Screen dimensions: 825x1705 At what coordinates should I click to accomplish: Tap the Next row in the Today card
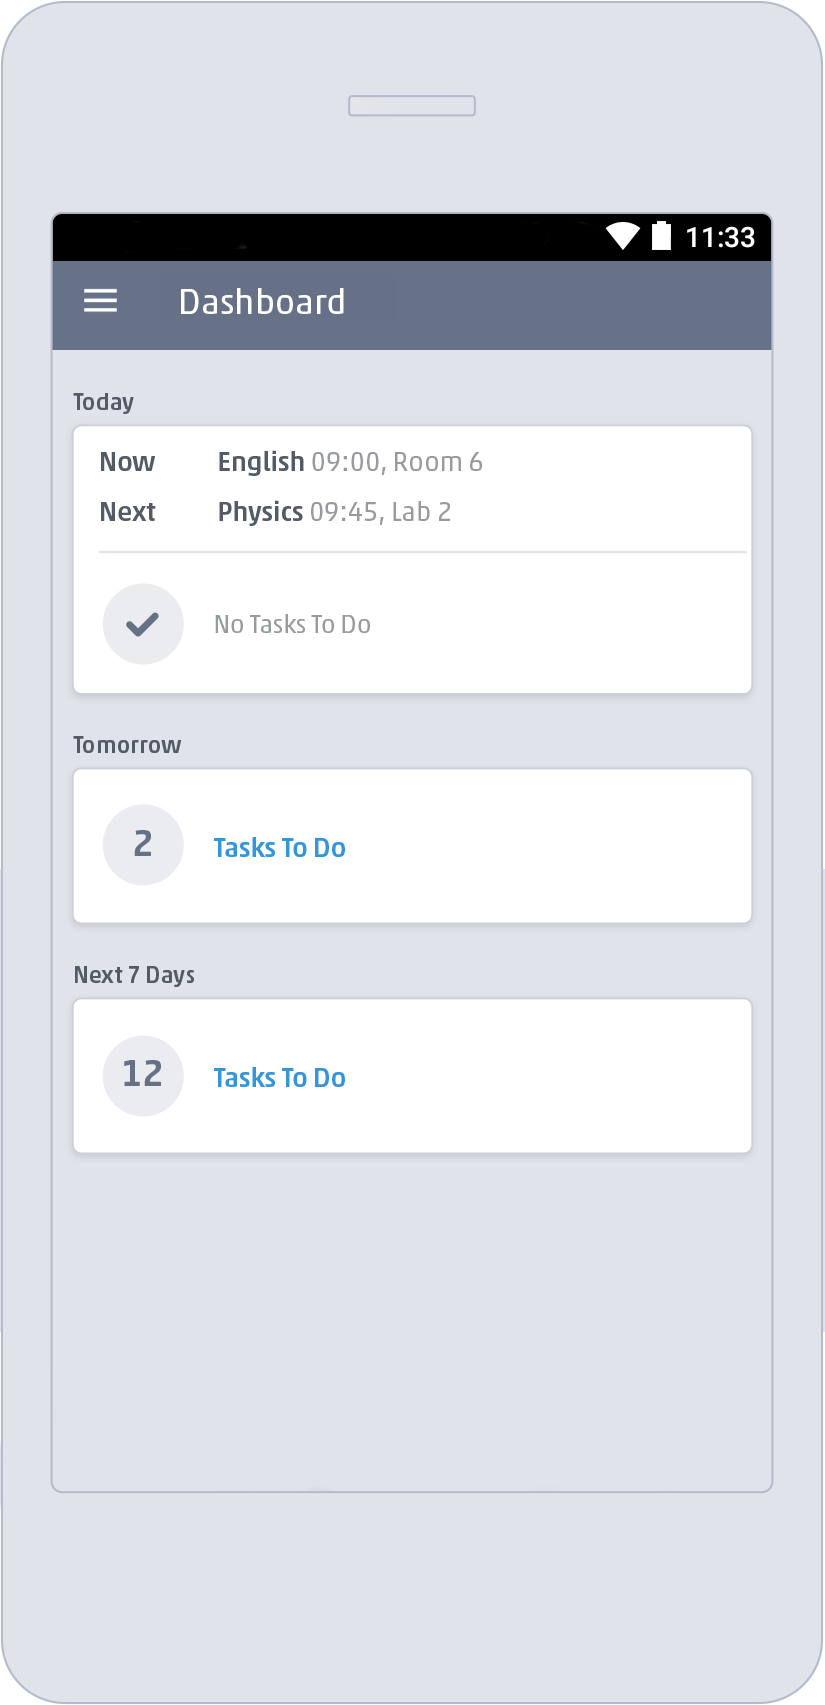[127, 511]
